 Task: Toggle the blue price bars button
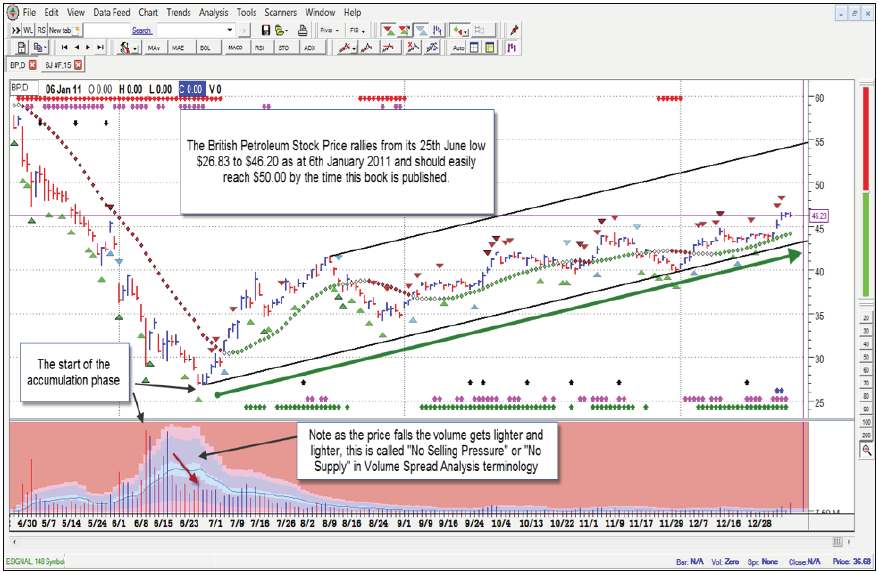pos(438,30)
